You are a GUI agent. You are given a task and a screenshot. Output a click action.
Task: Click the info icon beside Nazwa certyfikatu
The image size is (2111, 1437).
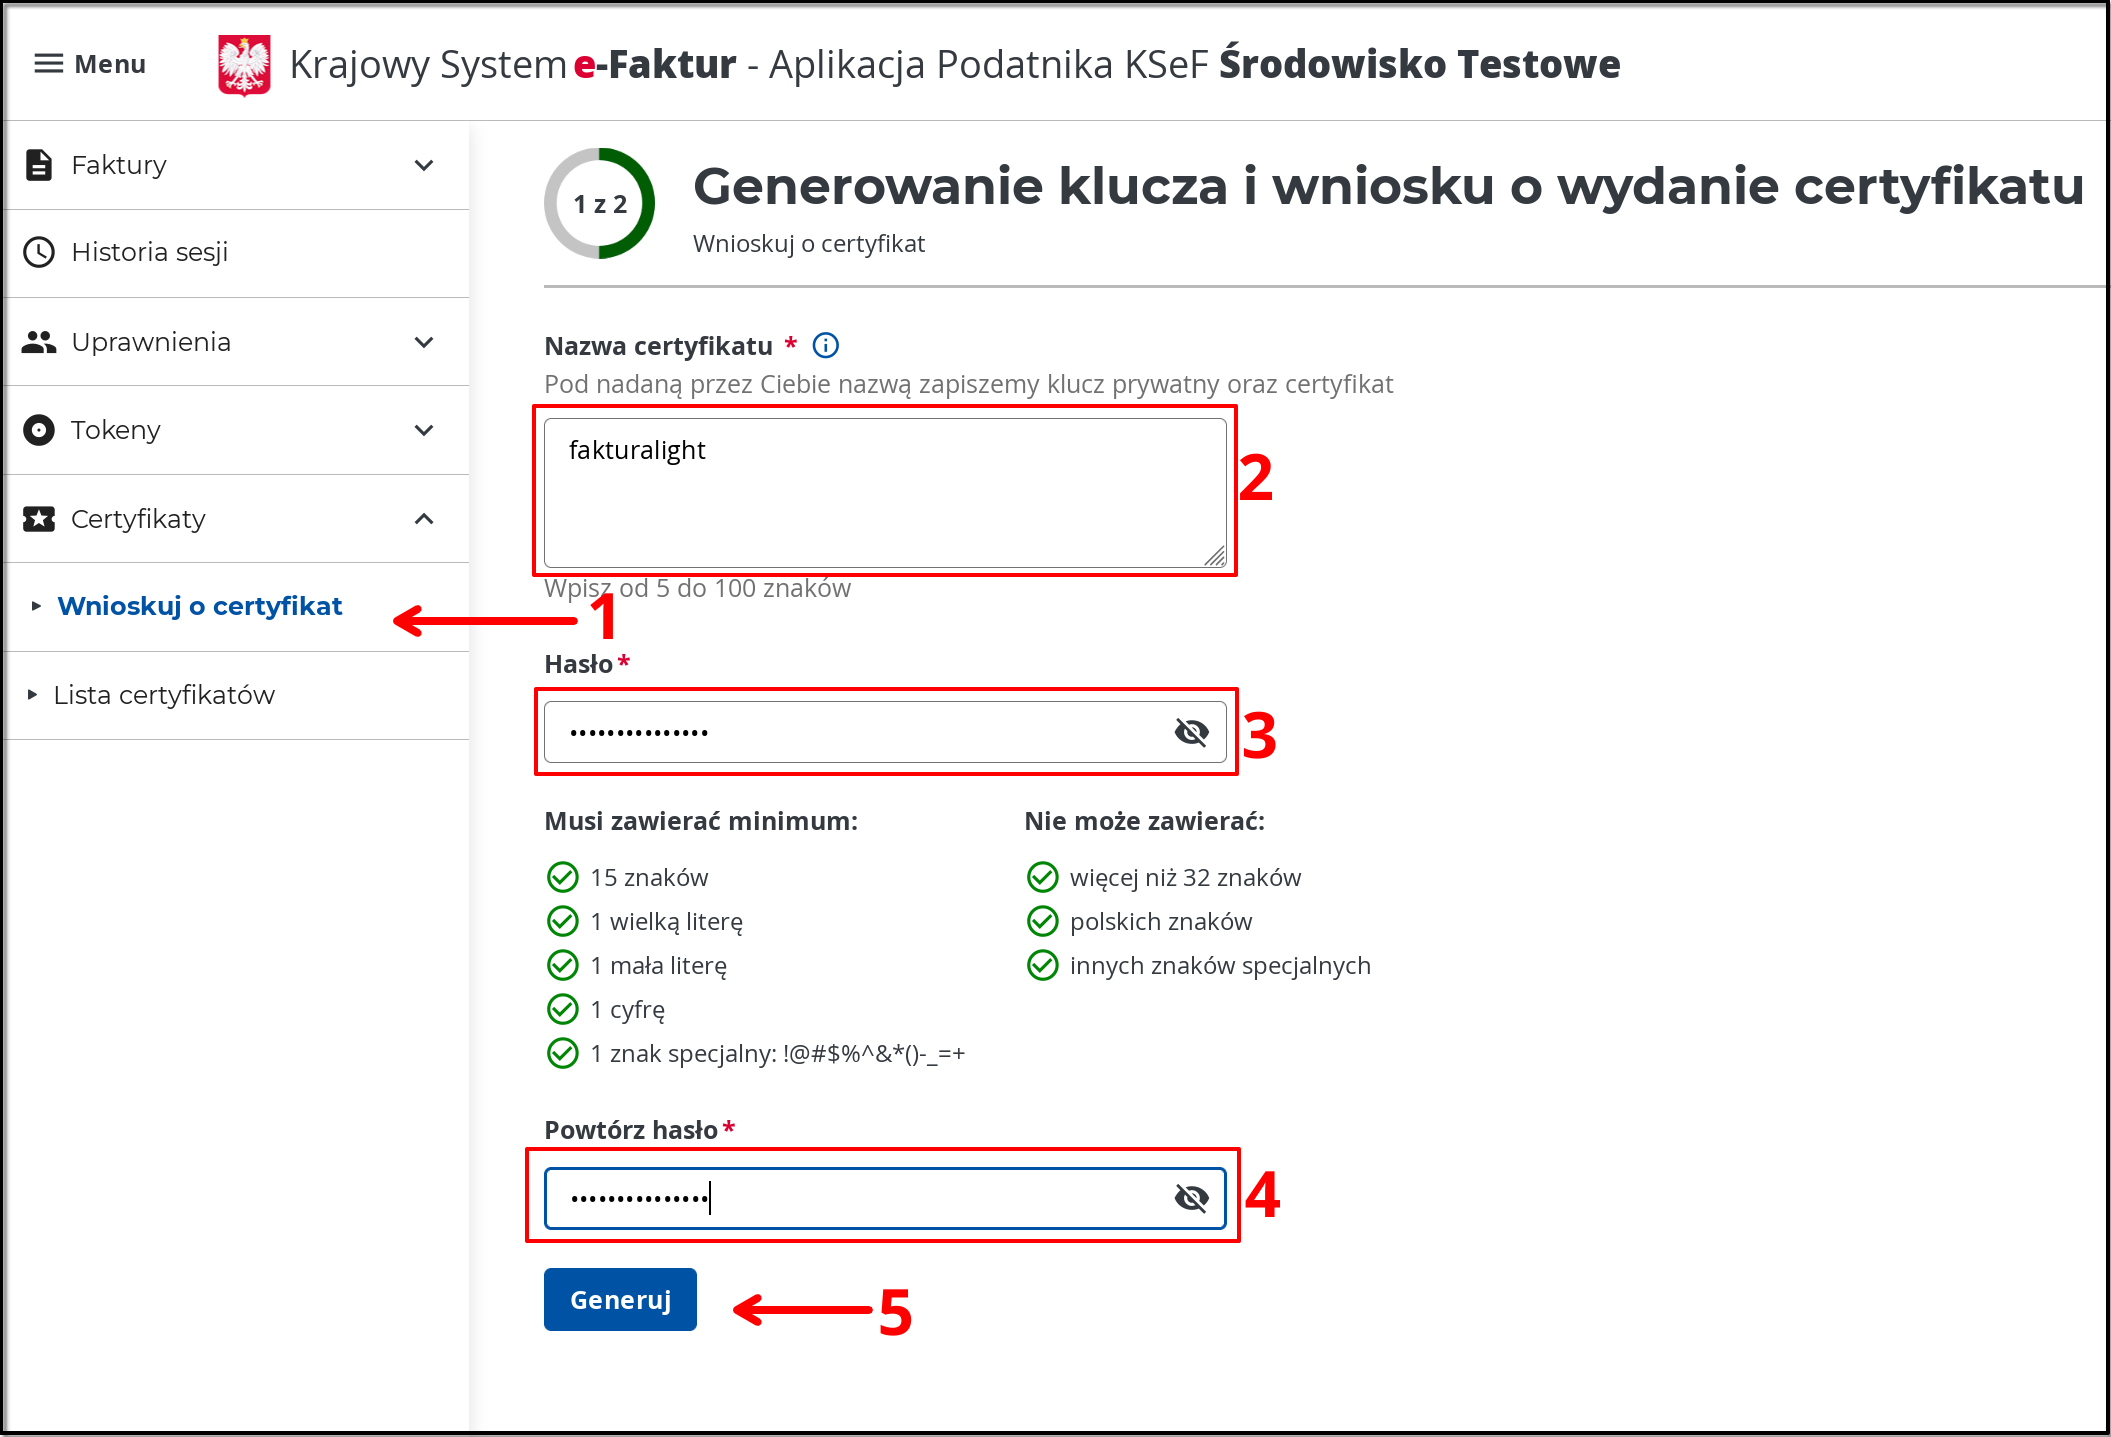click(826, 346)
